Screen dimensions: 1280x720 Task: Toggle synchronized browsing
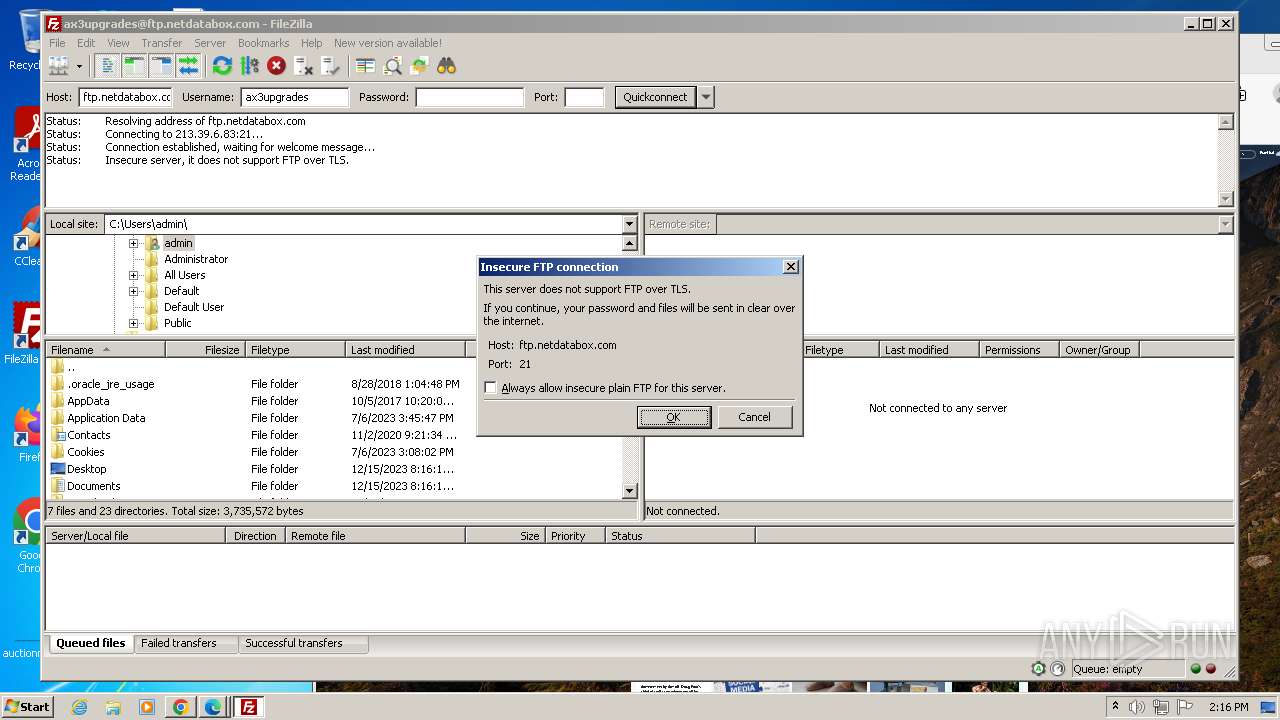tap(420, 66)
